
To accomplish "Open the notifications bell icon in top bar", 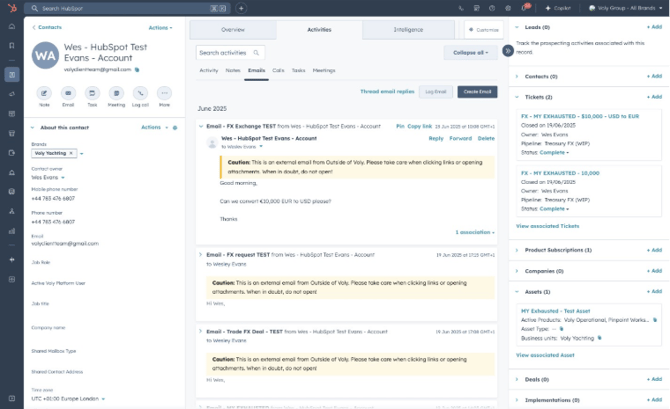I will tap(524, 8).
